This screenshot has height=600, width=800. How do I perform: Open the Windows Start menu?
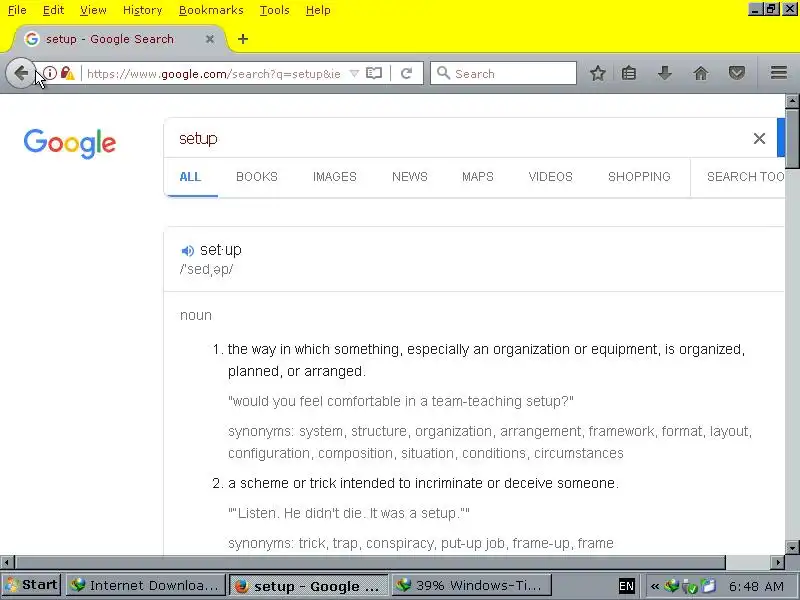point(32,585)
